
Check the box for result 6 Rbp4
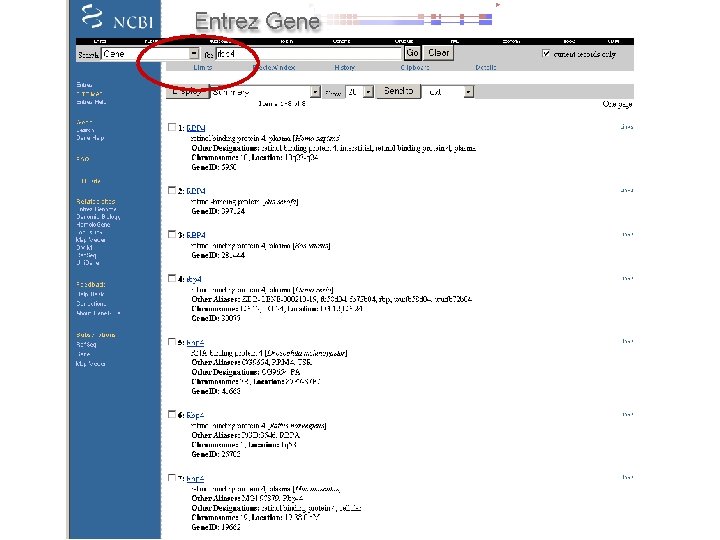coord(172,414)
